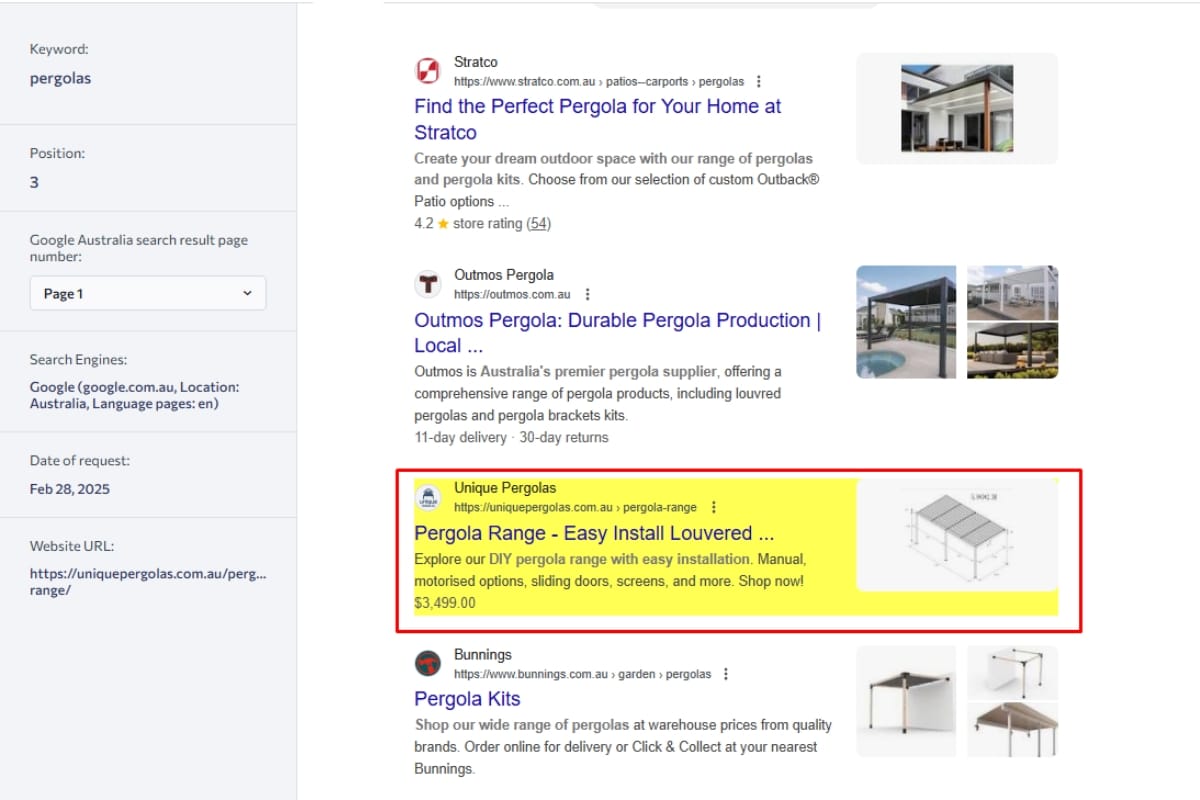The width and height of the screenshot is (1200, 800).
Task: Open three-dot menu beside Stratco URL
Action: coord(759,82)
